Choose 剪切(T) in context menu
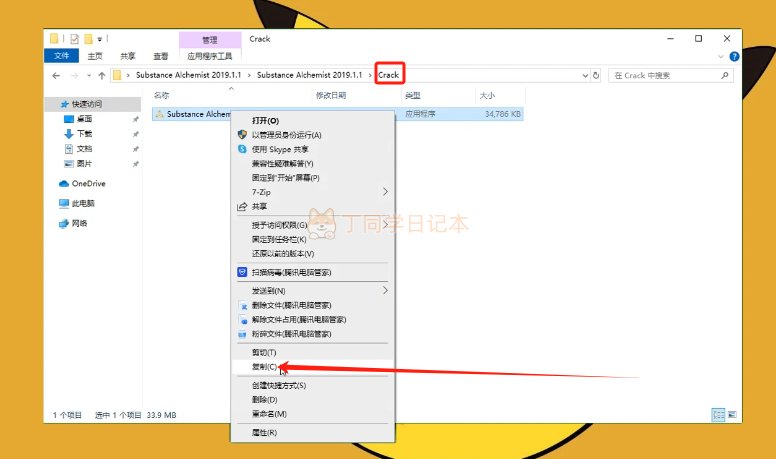776x459 pixels. pyautogui.click(x=313, y=353)
